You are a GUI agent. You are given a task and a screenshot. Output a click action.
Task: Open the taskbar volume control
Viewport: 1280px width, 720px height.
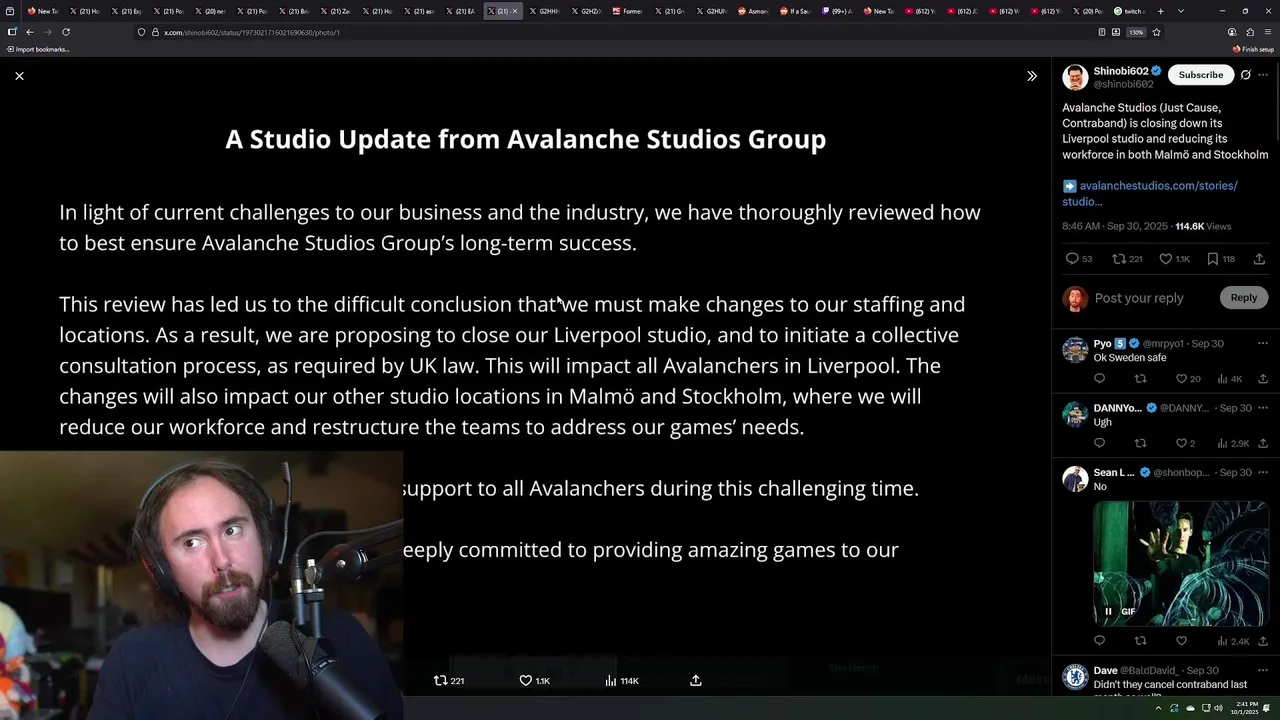pyautogui.click(x=1217, y=708)
